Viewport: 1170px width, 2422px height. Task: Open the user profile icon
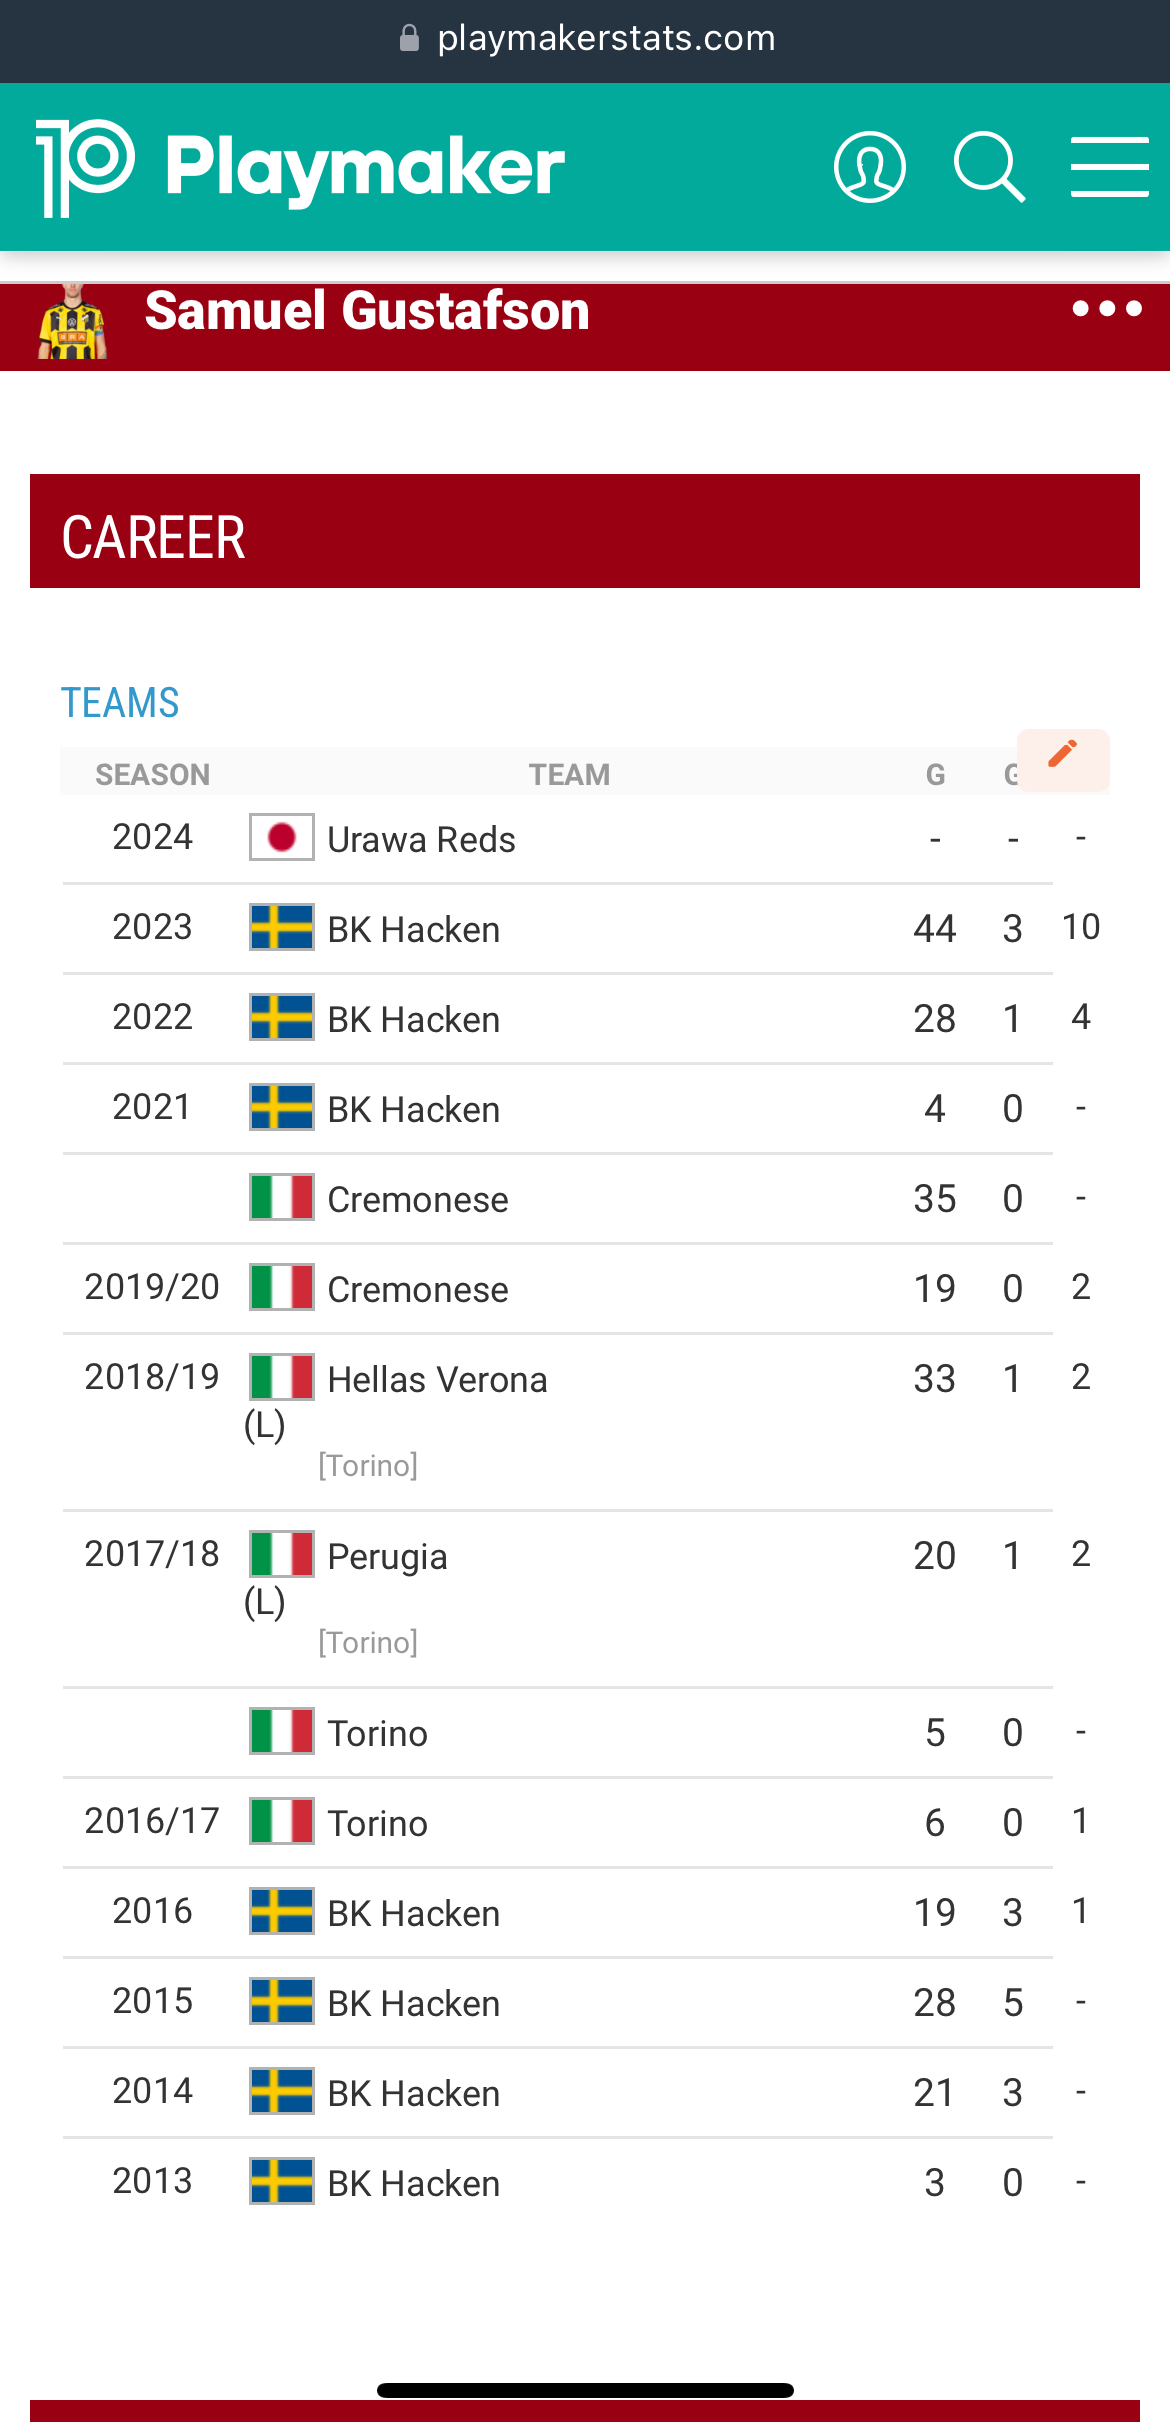870,166
